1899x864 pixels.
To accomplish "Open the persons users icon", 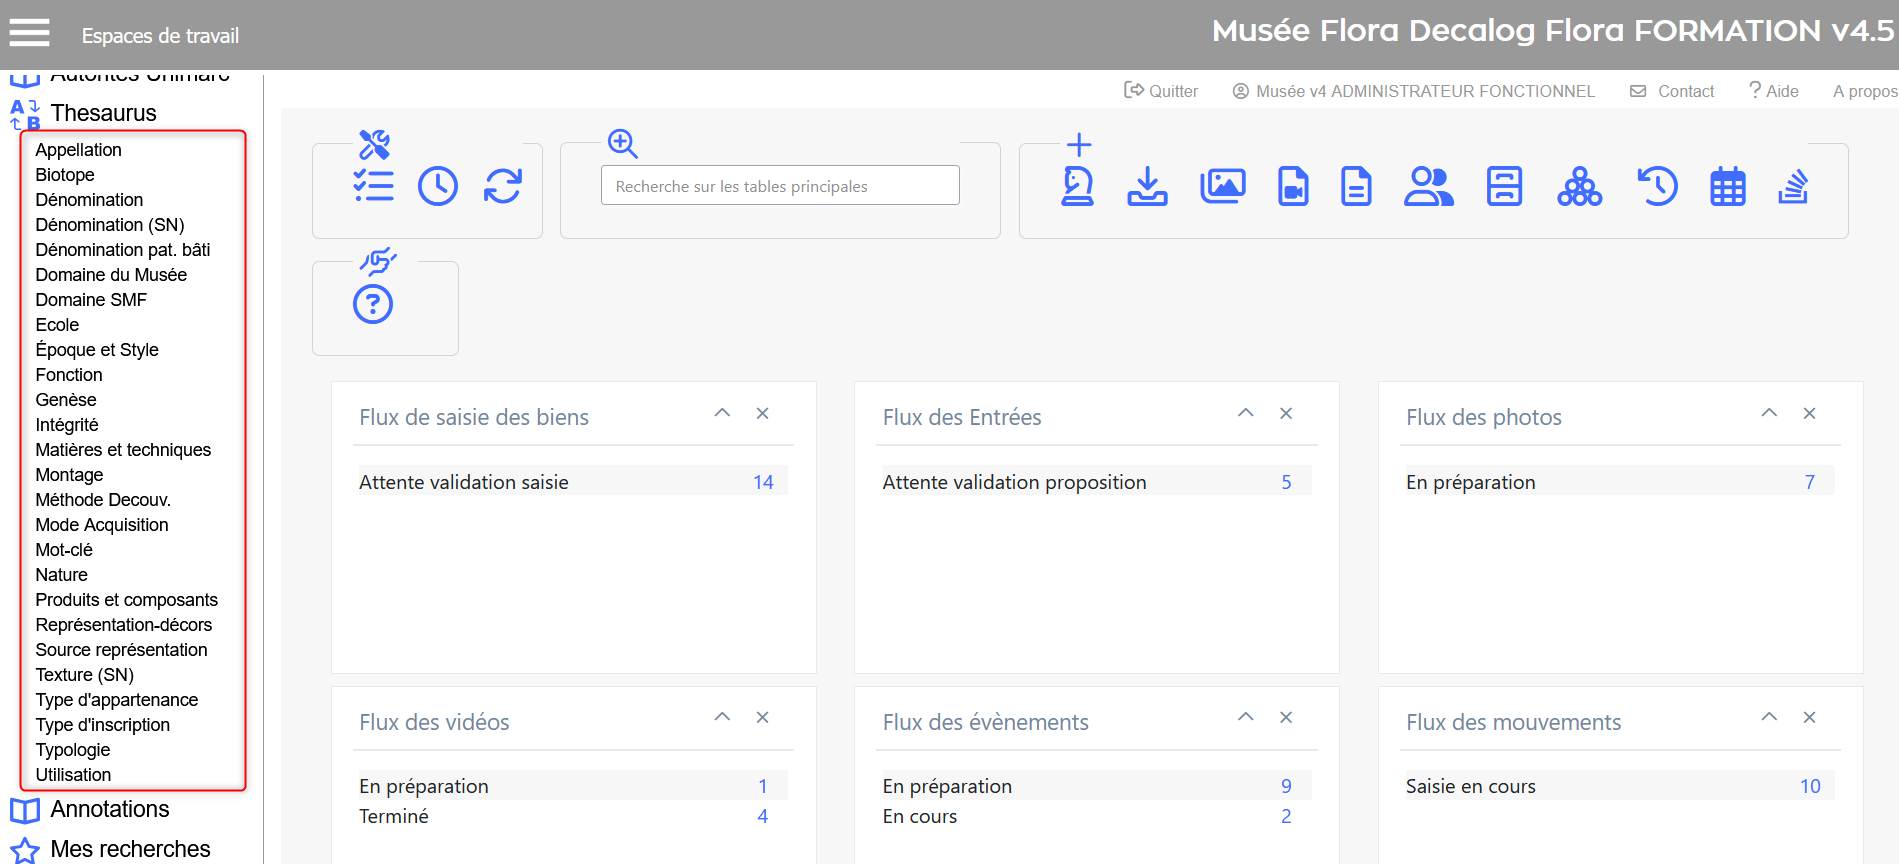I will pyautogui.click(x=1429, y=187).
